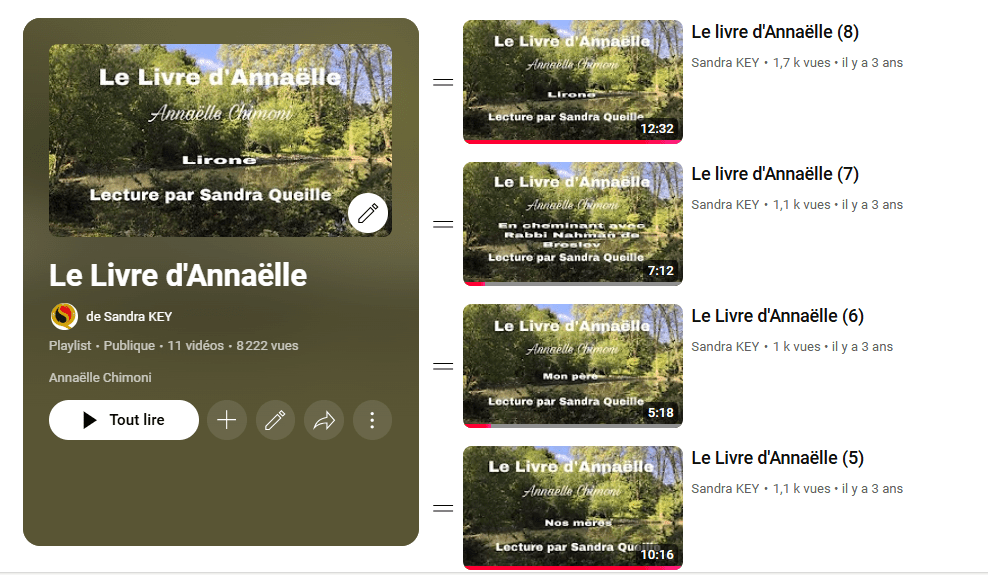
Task: Click the share arrow icon
Action: (x=324, y=420)
